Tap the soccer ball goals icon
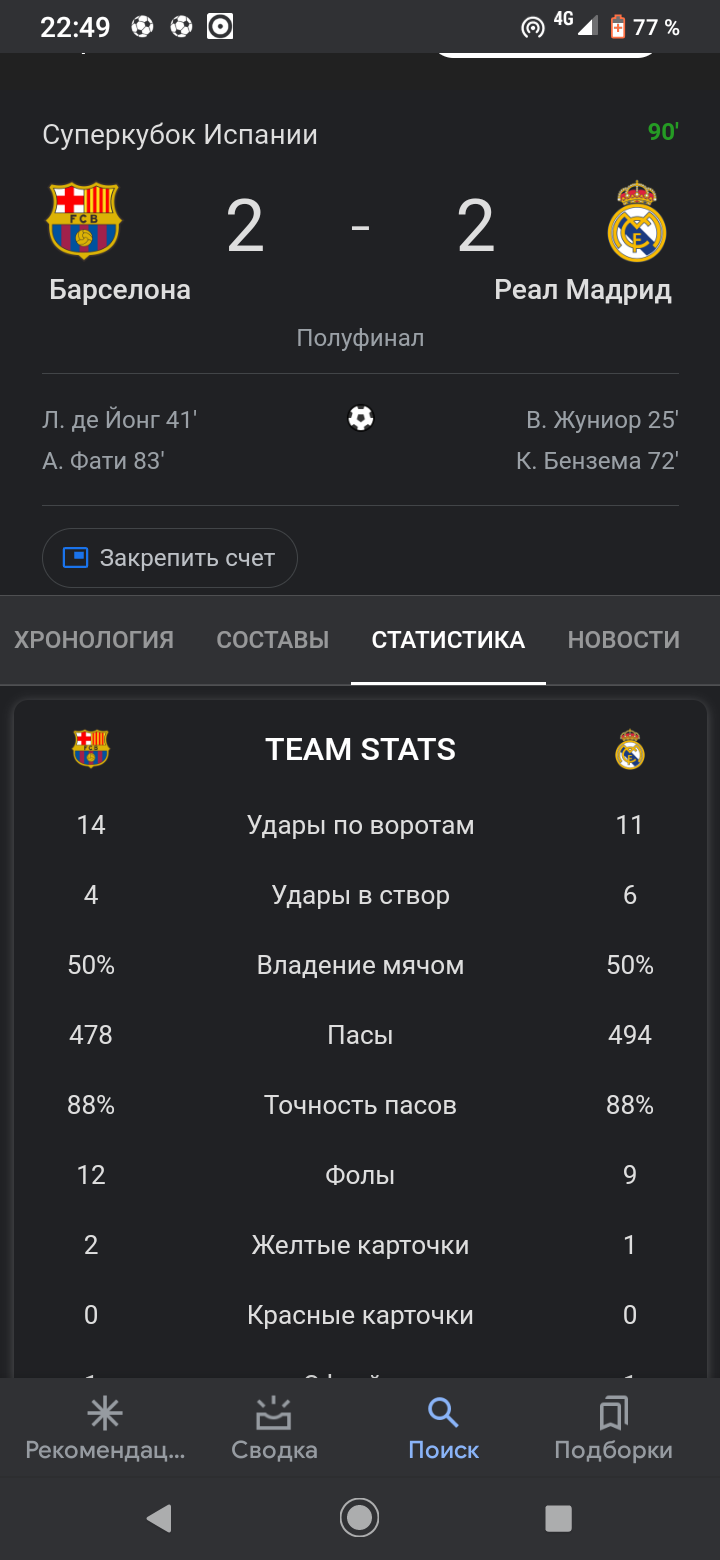This screenshot has height=1560, width=720. [360, 418]
